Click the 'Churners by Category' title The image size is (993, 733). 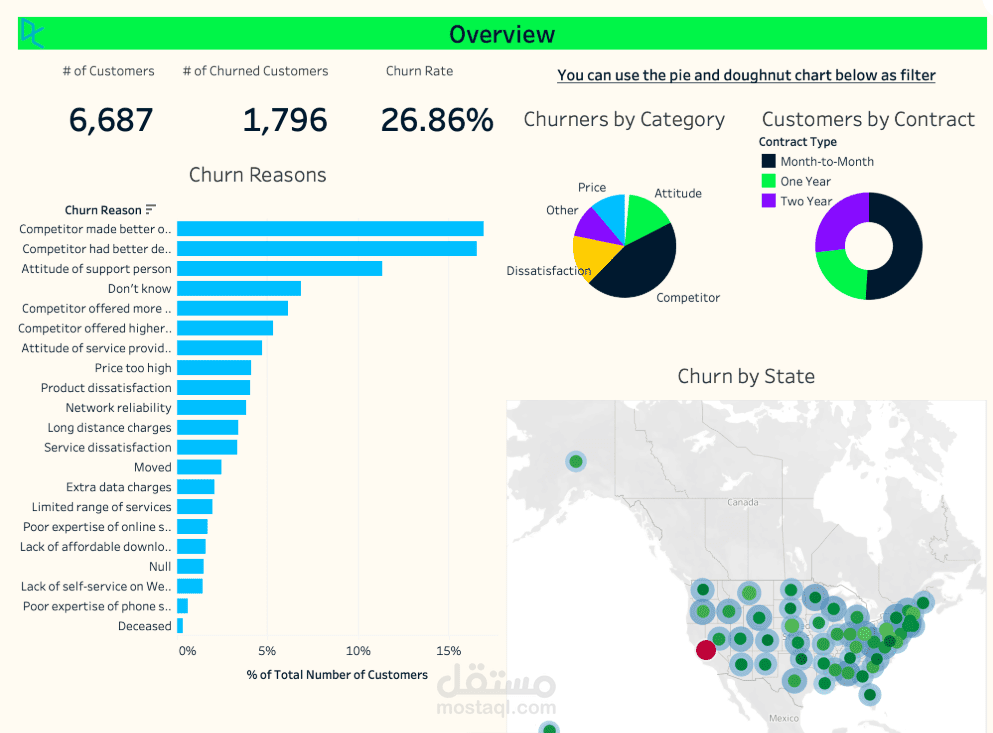click(624, 119)
